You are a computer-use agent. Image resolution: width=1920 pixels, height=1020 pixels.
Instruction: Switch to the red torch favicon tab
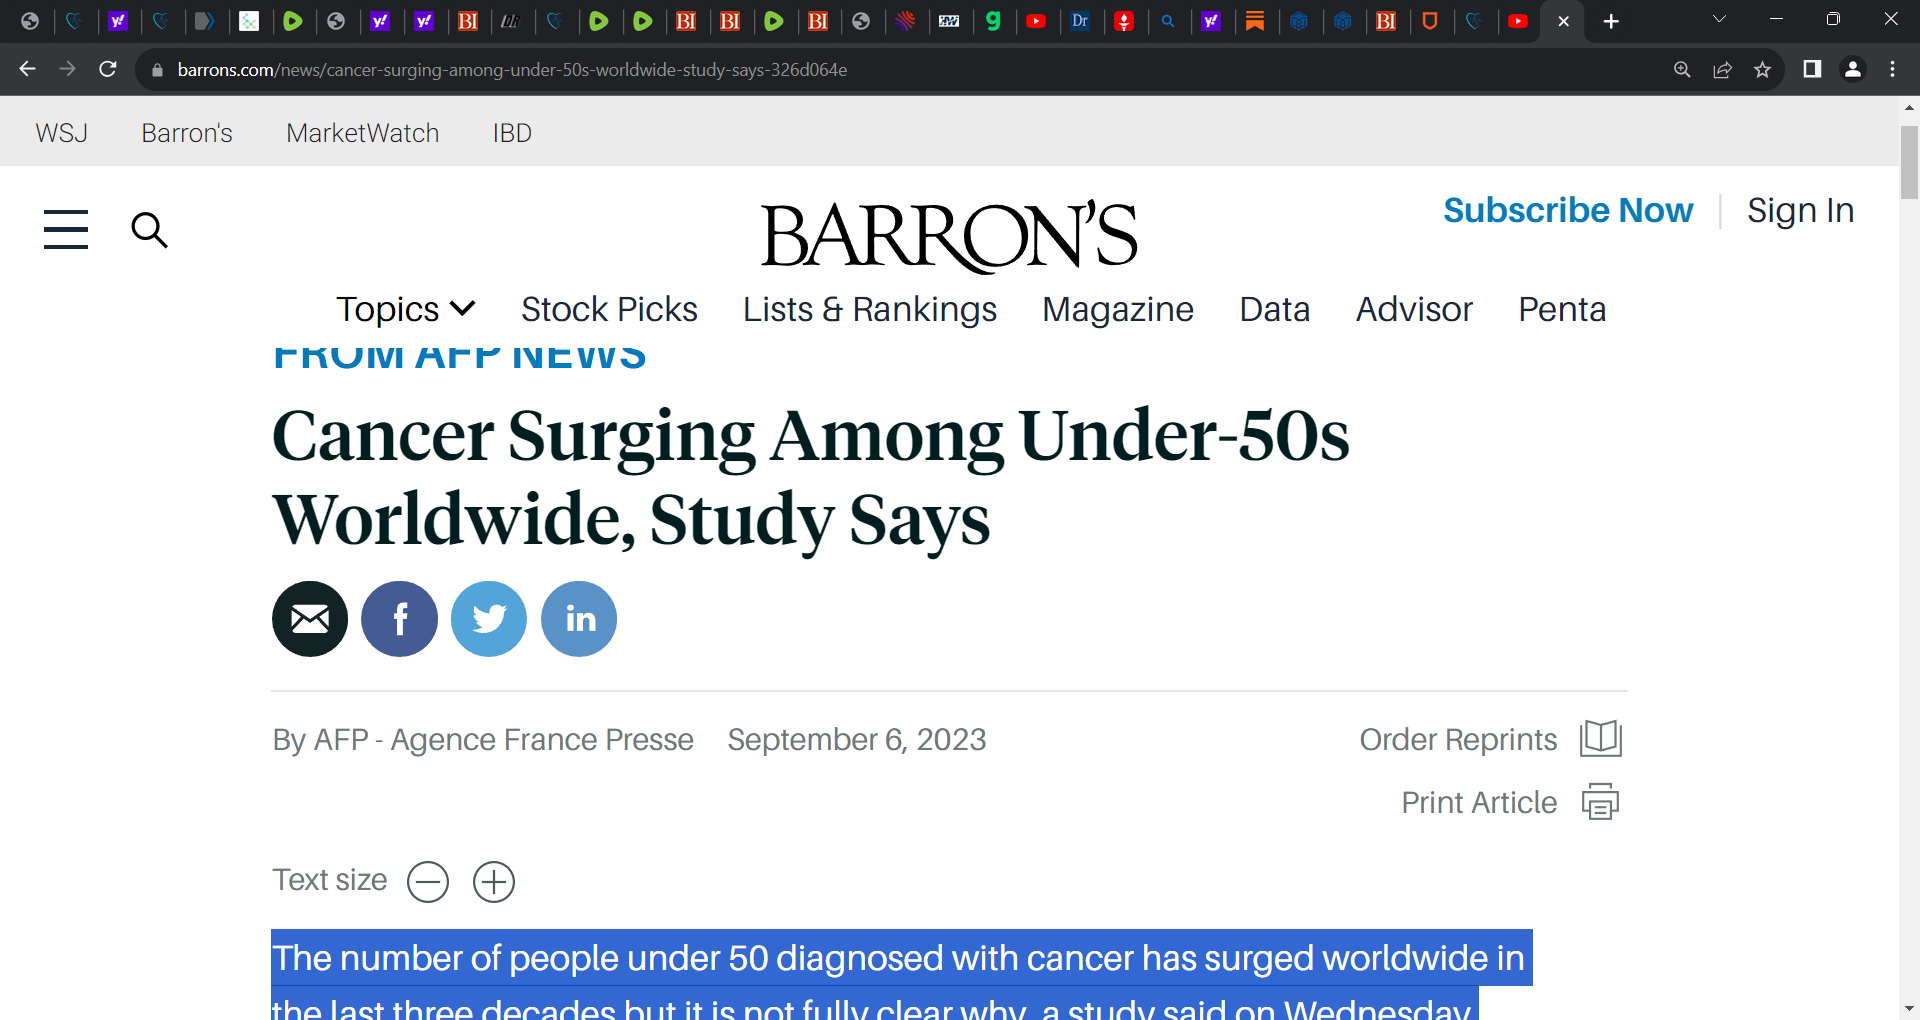[1124, 21]
